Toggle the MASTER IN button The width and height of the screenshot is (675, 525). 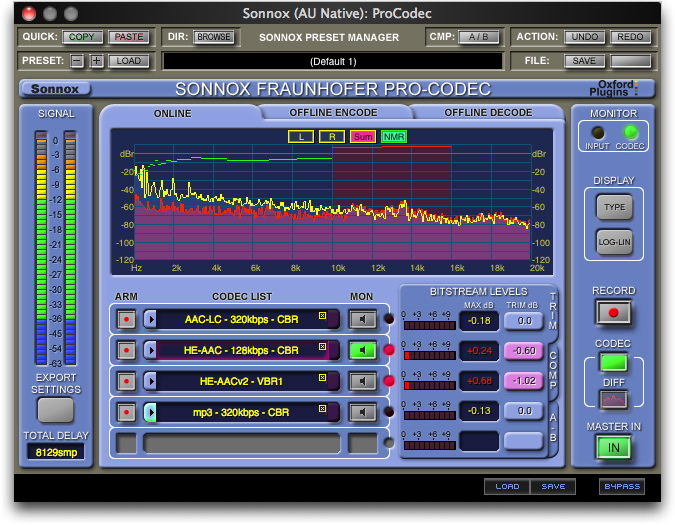tap(613, 448)
